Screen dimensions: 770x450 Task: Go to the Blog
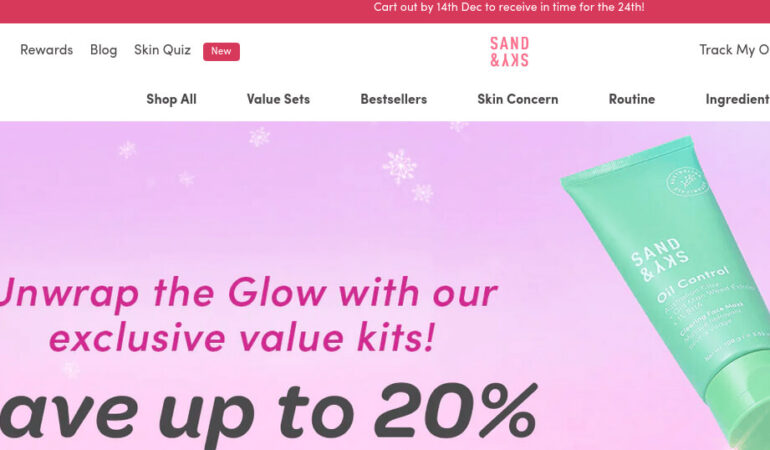(104, 50)
